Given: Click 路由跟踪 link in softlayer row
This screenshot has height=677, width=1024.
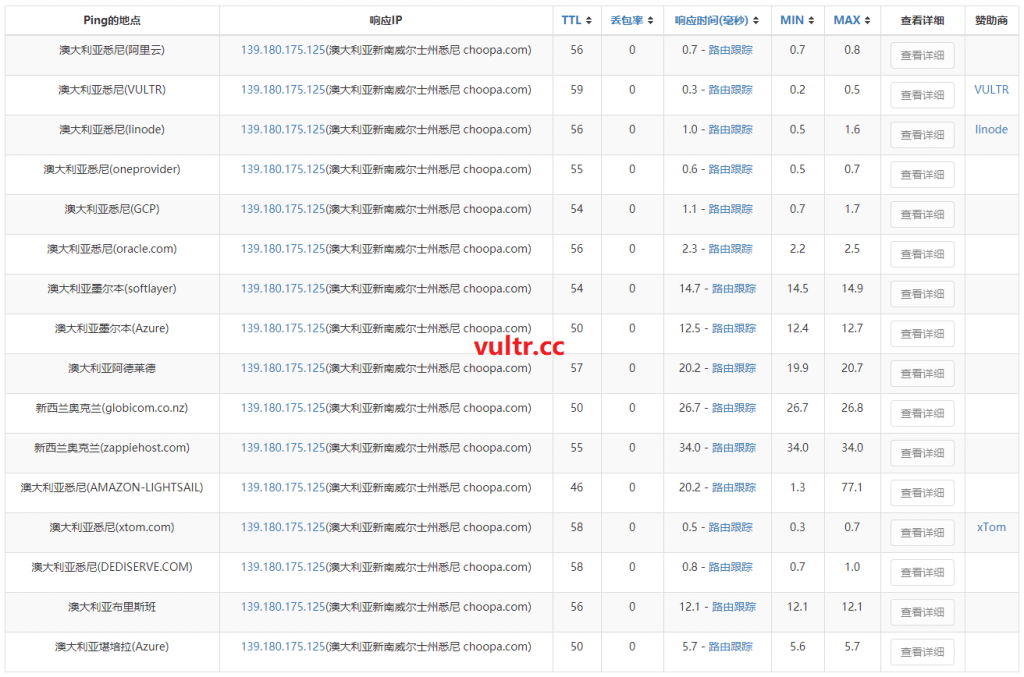Looking at the screenshot, I should point(733,289).
